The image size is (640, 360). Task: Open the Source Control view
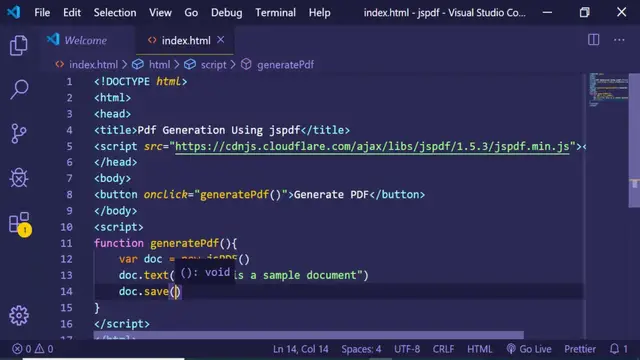click(19, 133)
